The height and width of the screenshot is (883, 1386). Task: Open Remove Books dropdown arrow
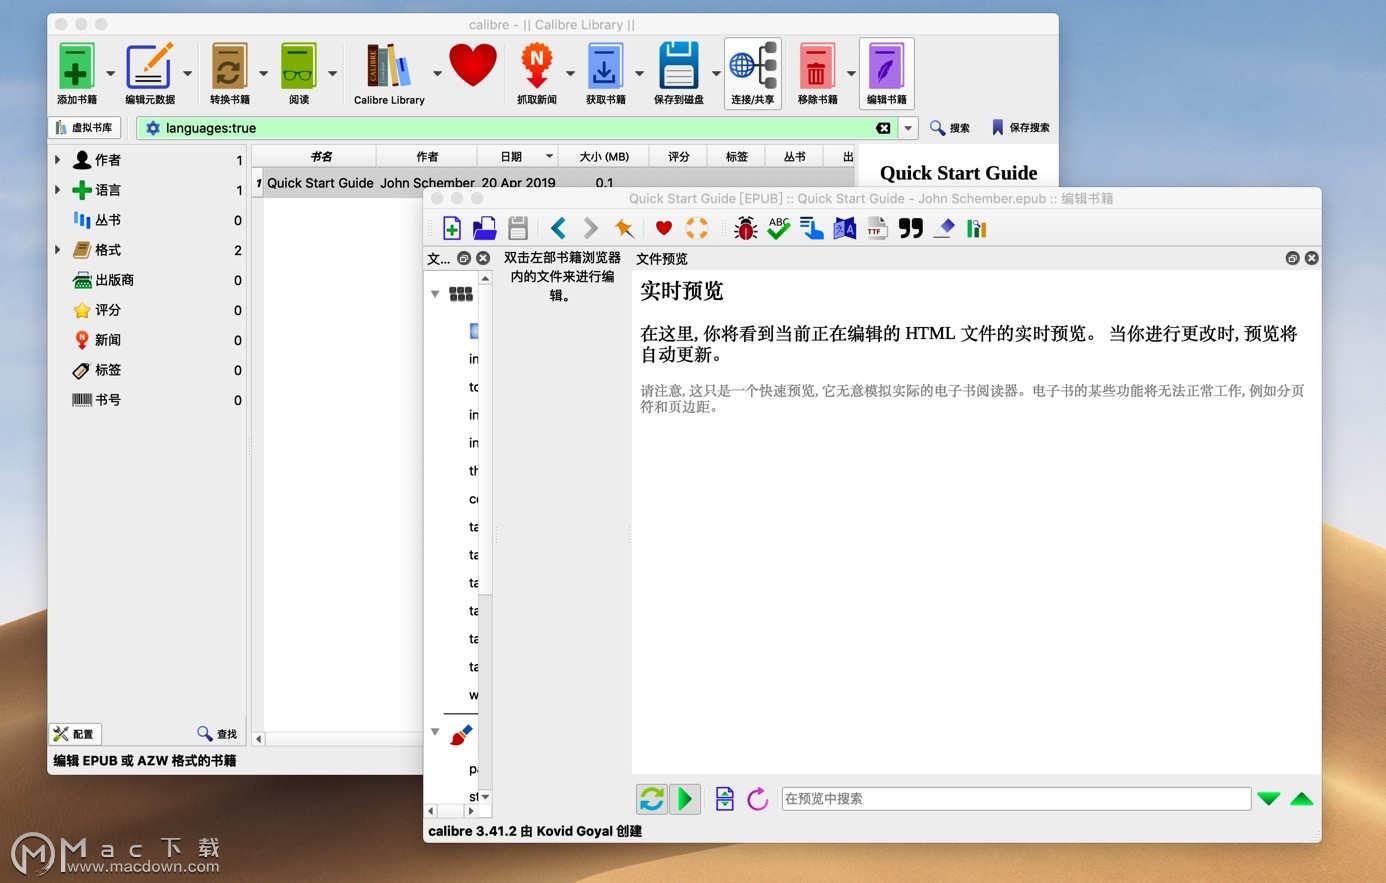(x=851, y=73)
